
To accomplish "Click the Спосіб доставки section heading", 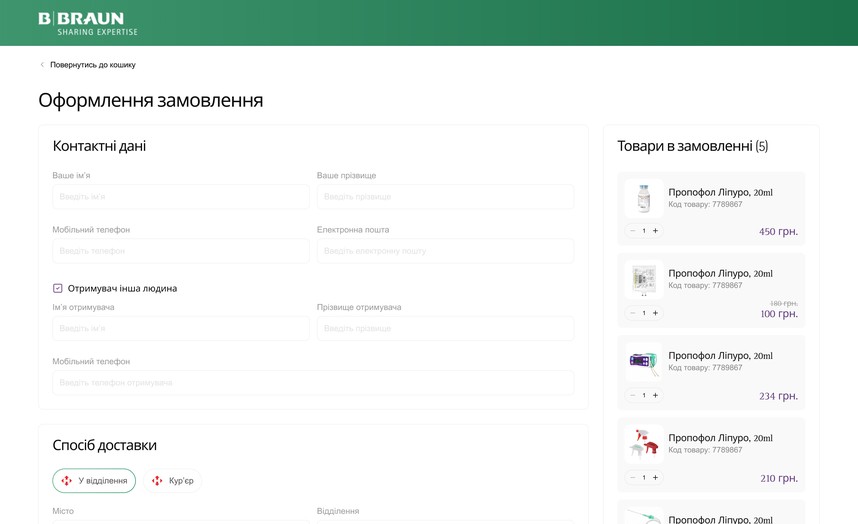I will [x=105, y=445].
